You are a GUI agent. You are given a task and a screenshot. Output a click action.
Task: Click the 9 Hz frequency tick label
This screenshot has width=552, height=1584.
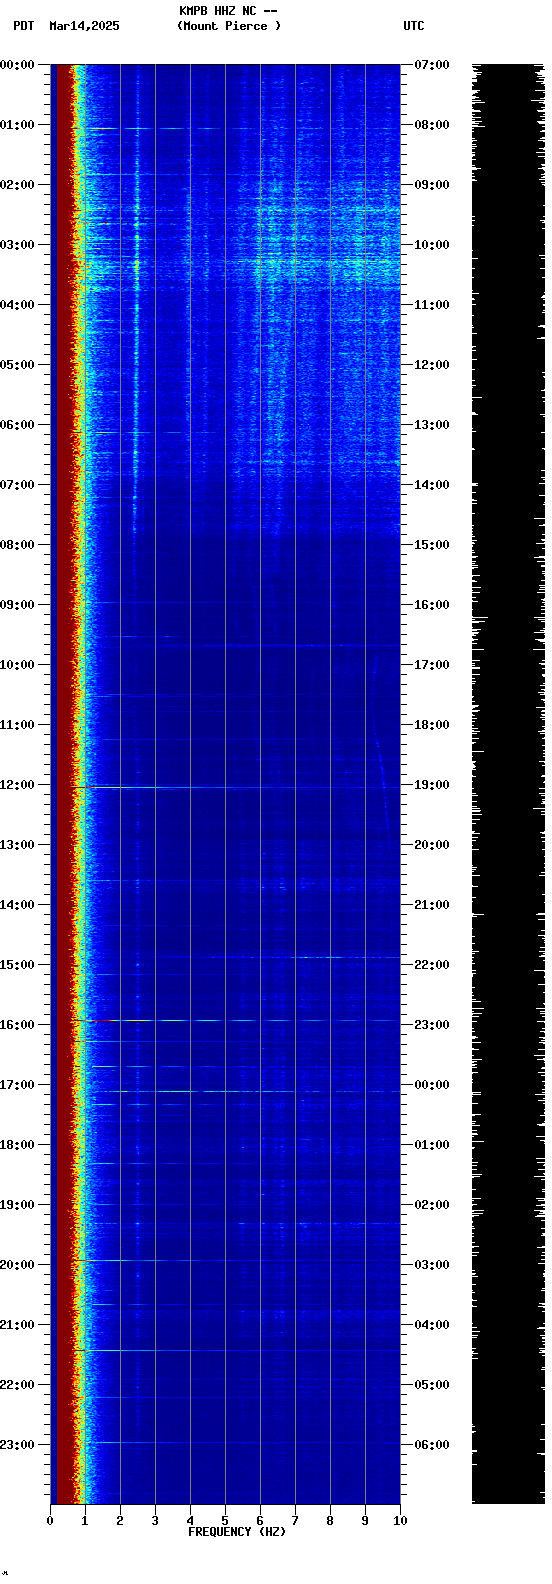365,1521
